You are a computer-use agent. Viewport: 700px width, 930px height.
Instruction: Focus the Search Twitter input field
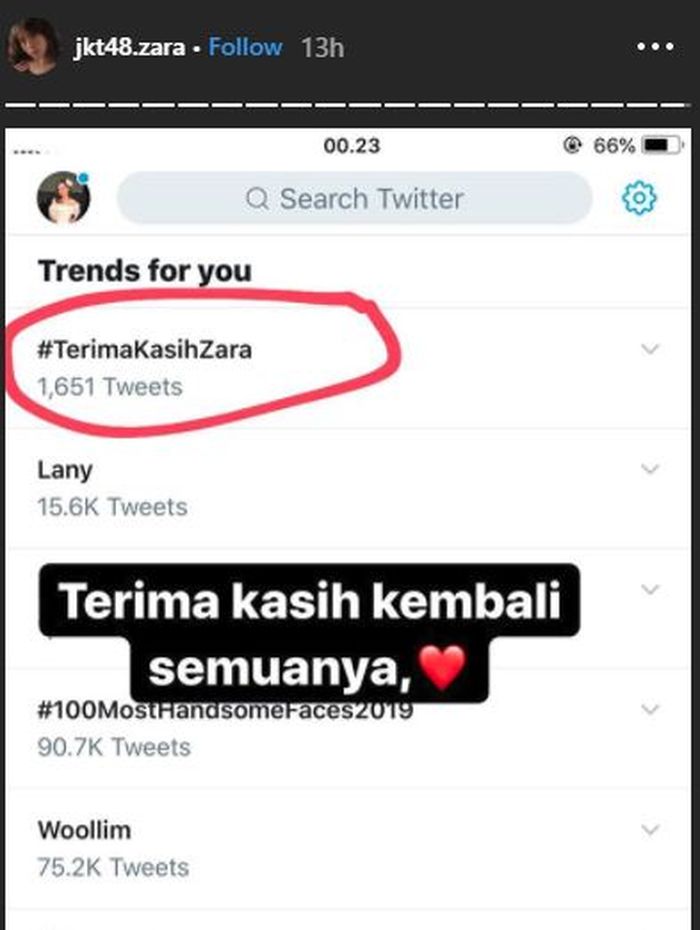(x=355, y=198)
